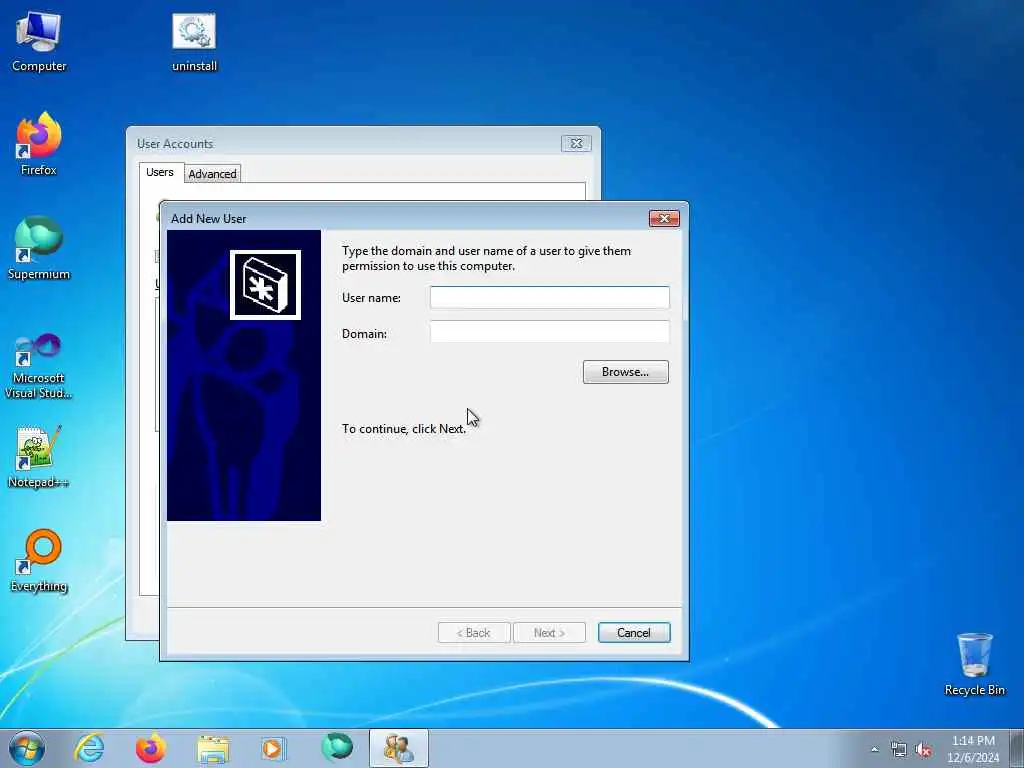Close the User Accounts window

click(x=576, y=143)
